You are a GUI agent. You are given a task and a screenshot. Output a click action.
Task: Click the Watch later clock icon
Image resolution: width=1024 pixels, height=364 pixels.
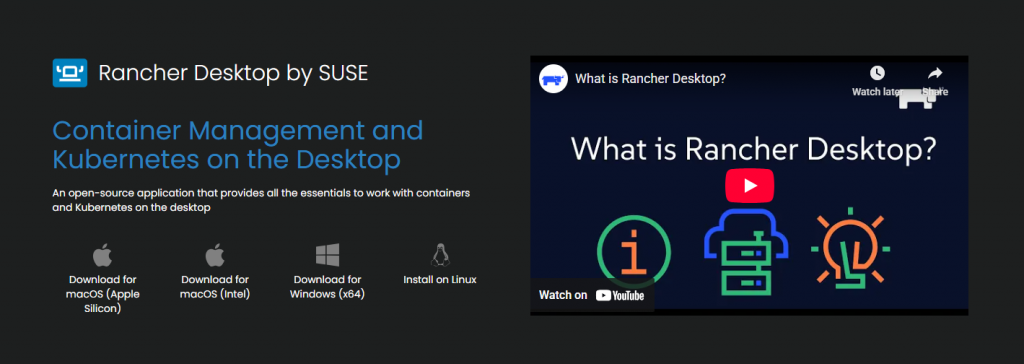[876, 73]
